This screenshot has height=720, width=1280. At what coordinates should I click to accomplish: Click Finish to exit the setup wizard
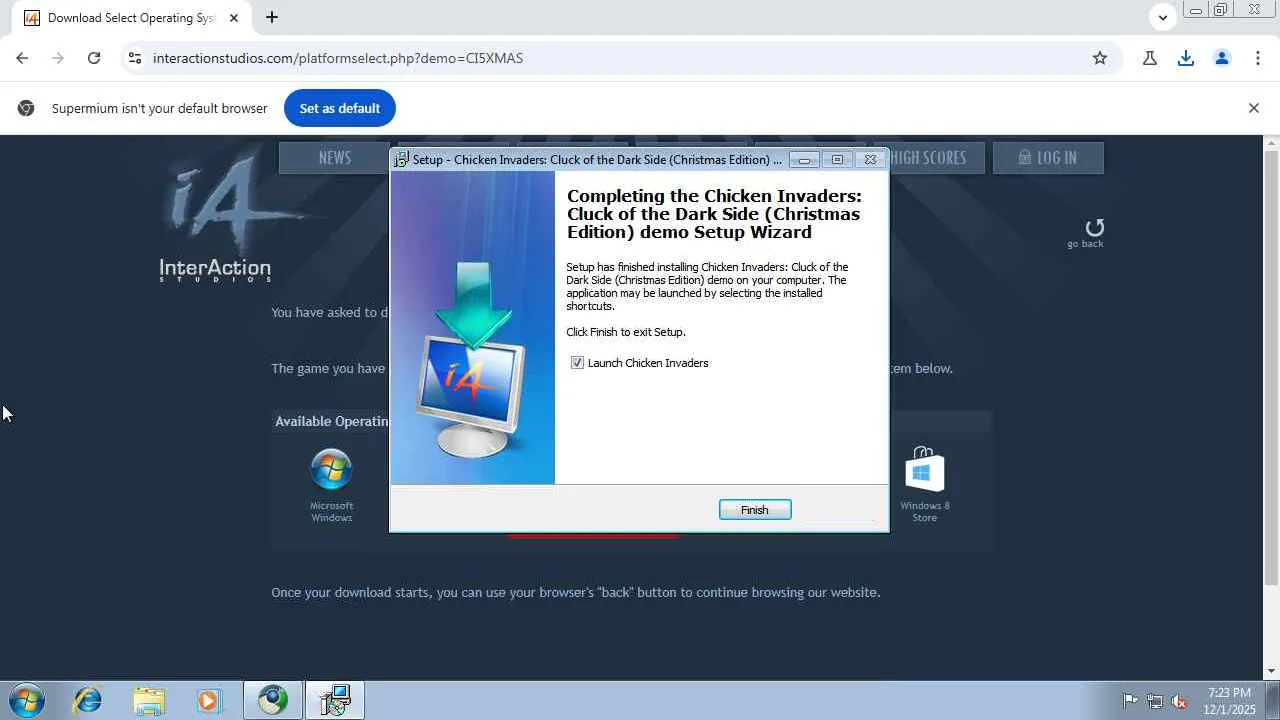(755, 510)
